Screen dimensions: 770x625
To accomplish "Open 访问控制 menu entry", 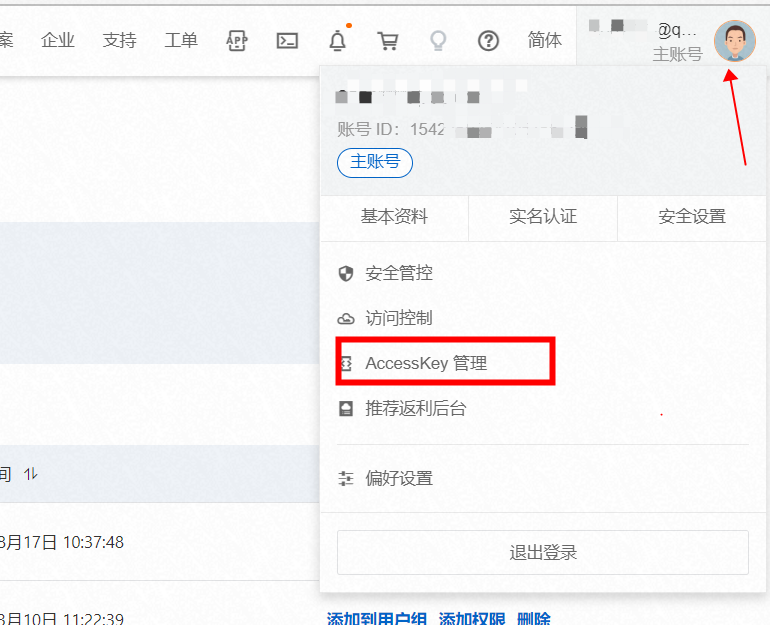I will point(399,318).
